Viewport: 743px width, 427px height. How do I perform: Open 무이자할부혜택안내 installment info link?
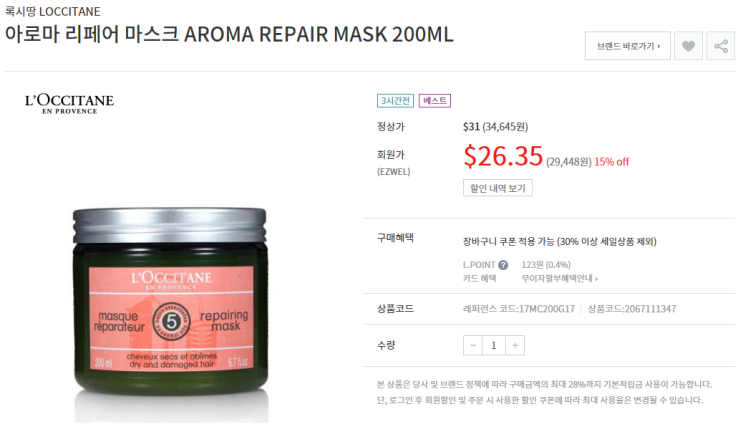(560, 279)
